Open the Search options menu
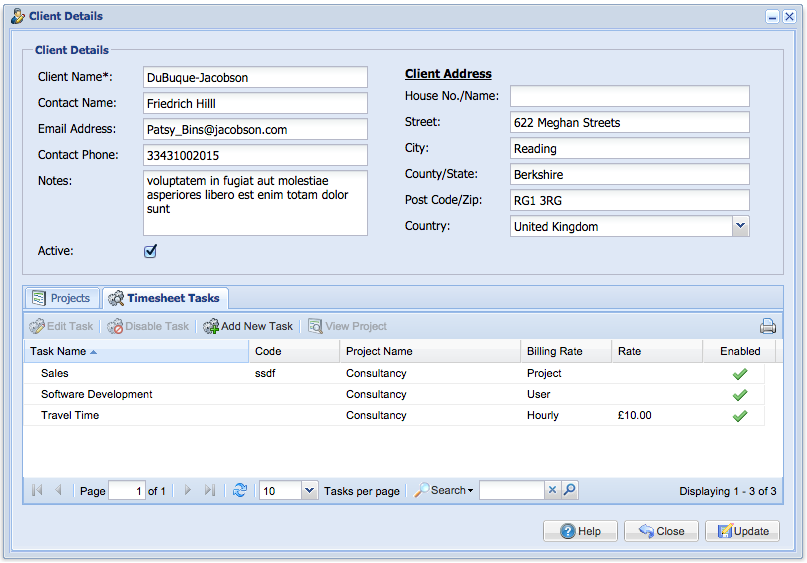807x563 pixels. tap(444, 490)
